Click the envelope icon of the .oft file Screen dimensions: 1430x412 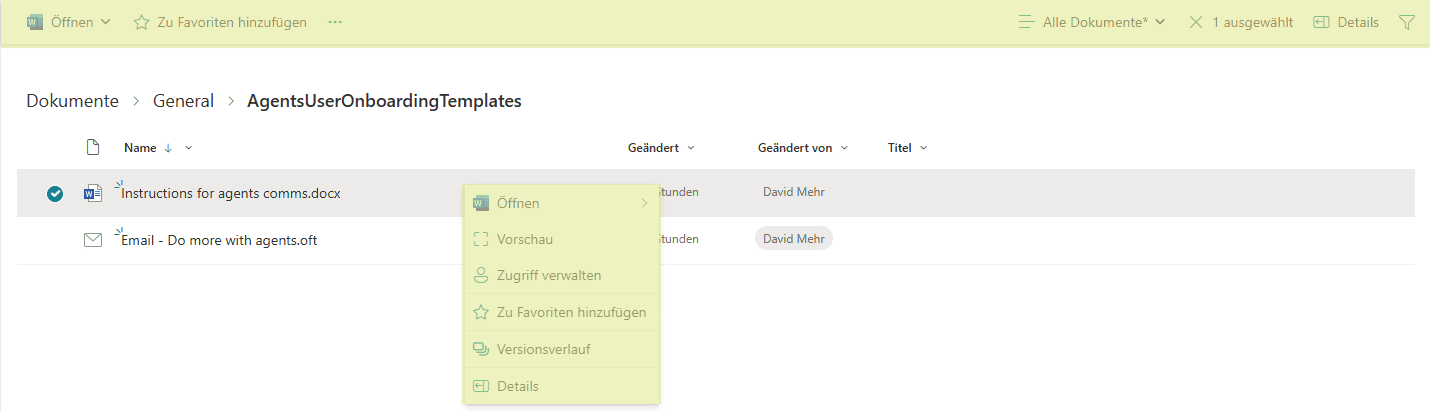click(x=93, y=240)
